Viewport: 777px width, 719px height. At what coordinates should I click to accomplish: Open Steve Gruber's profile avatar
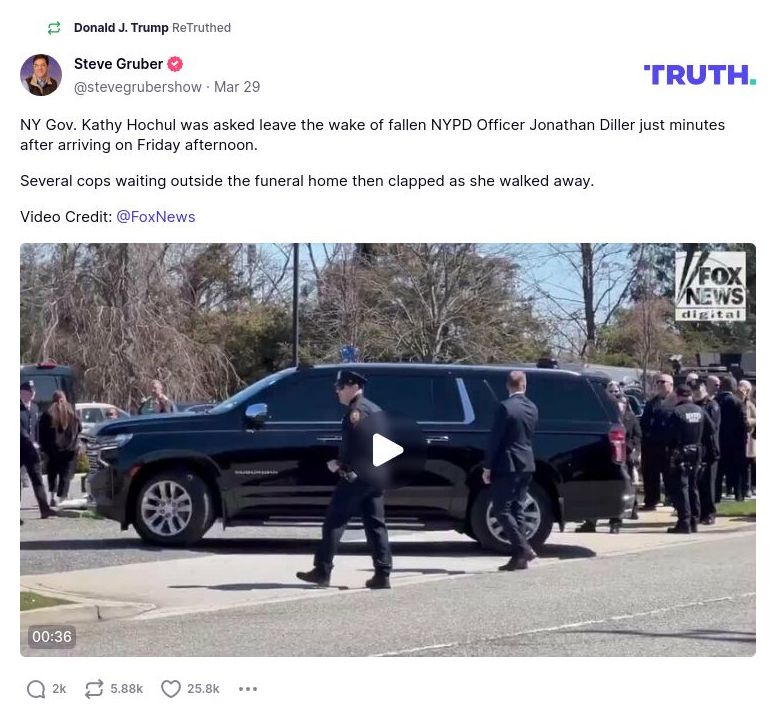[41, 75]
